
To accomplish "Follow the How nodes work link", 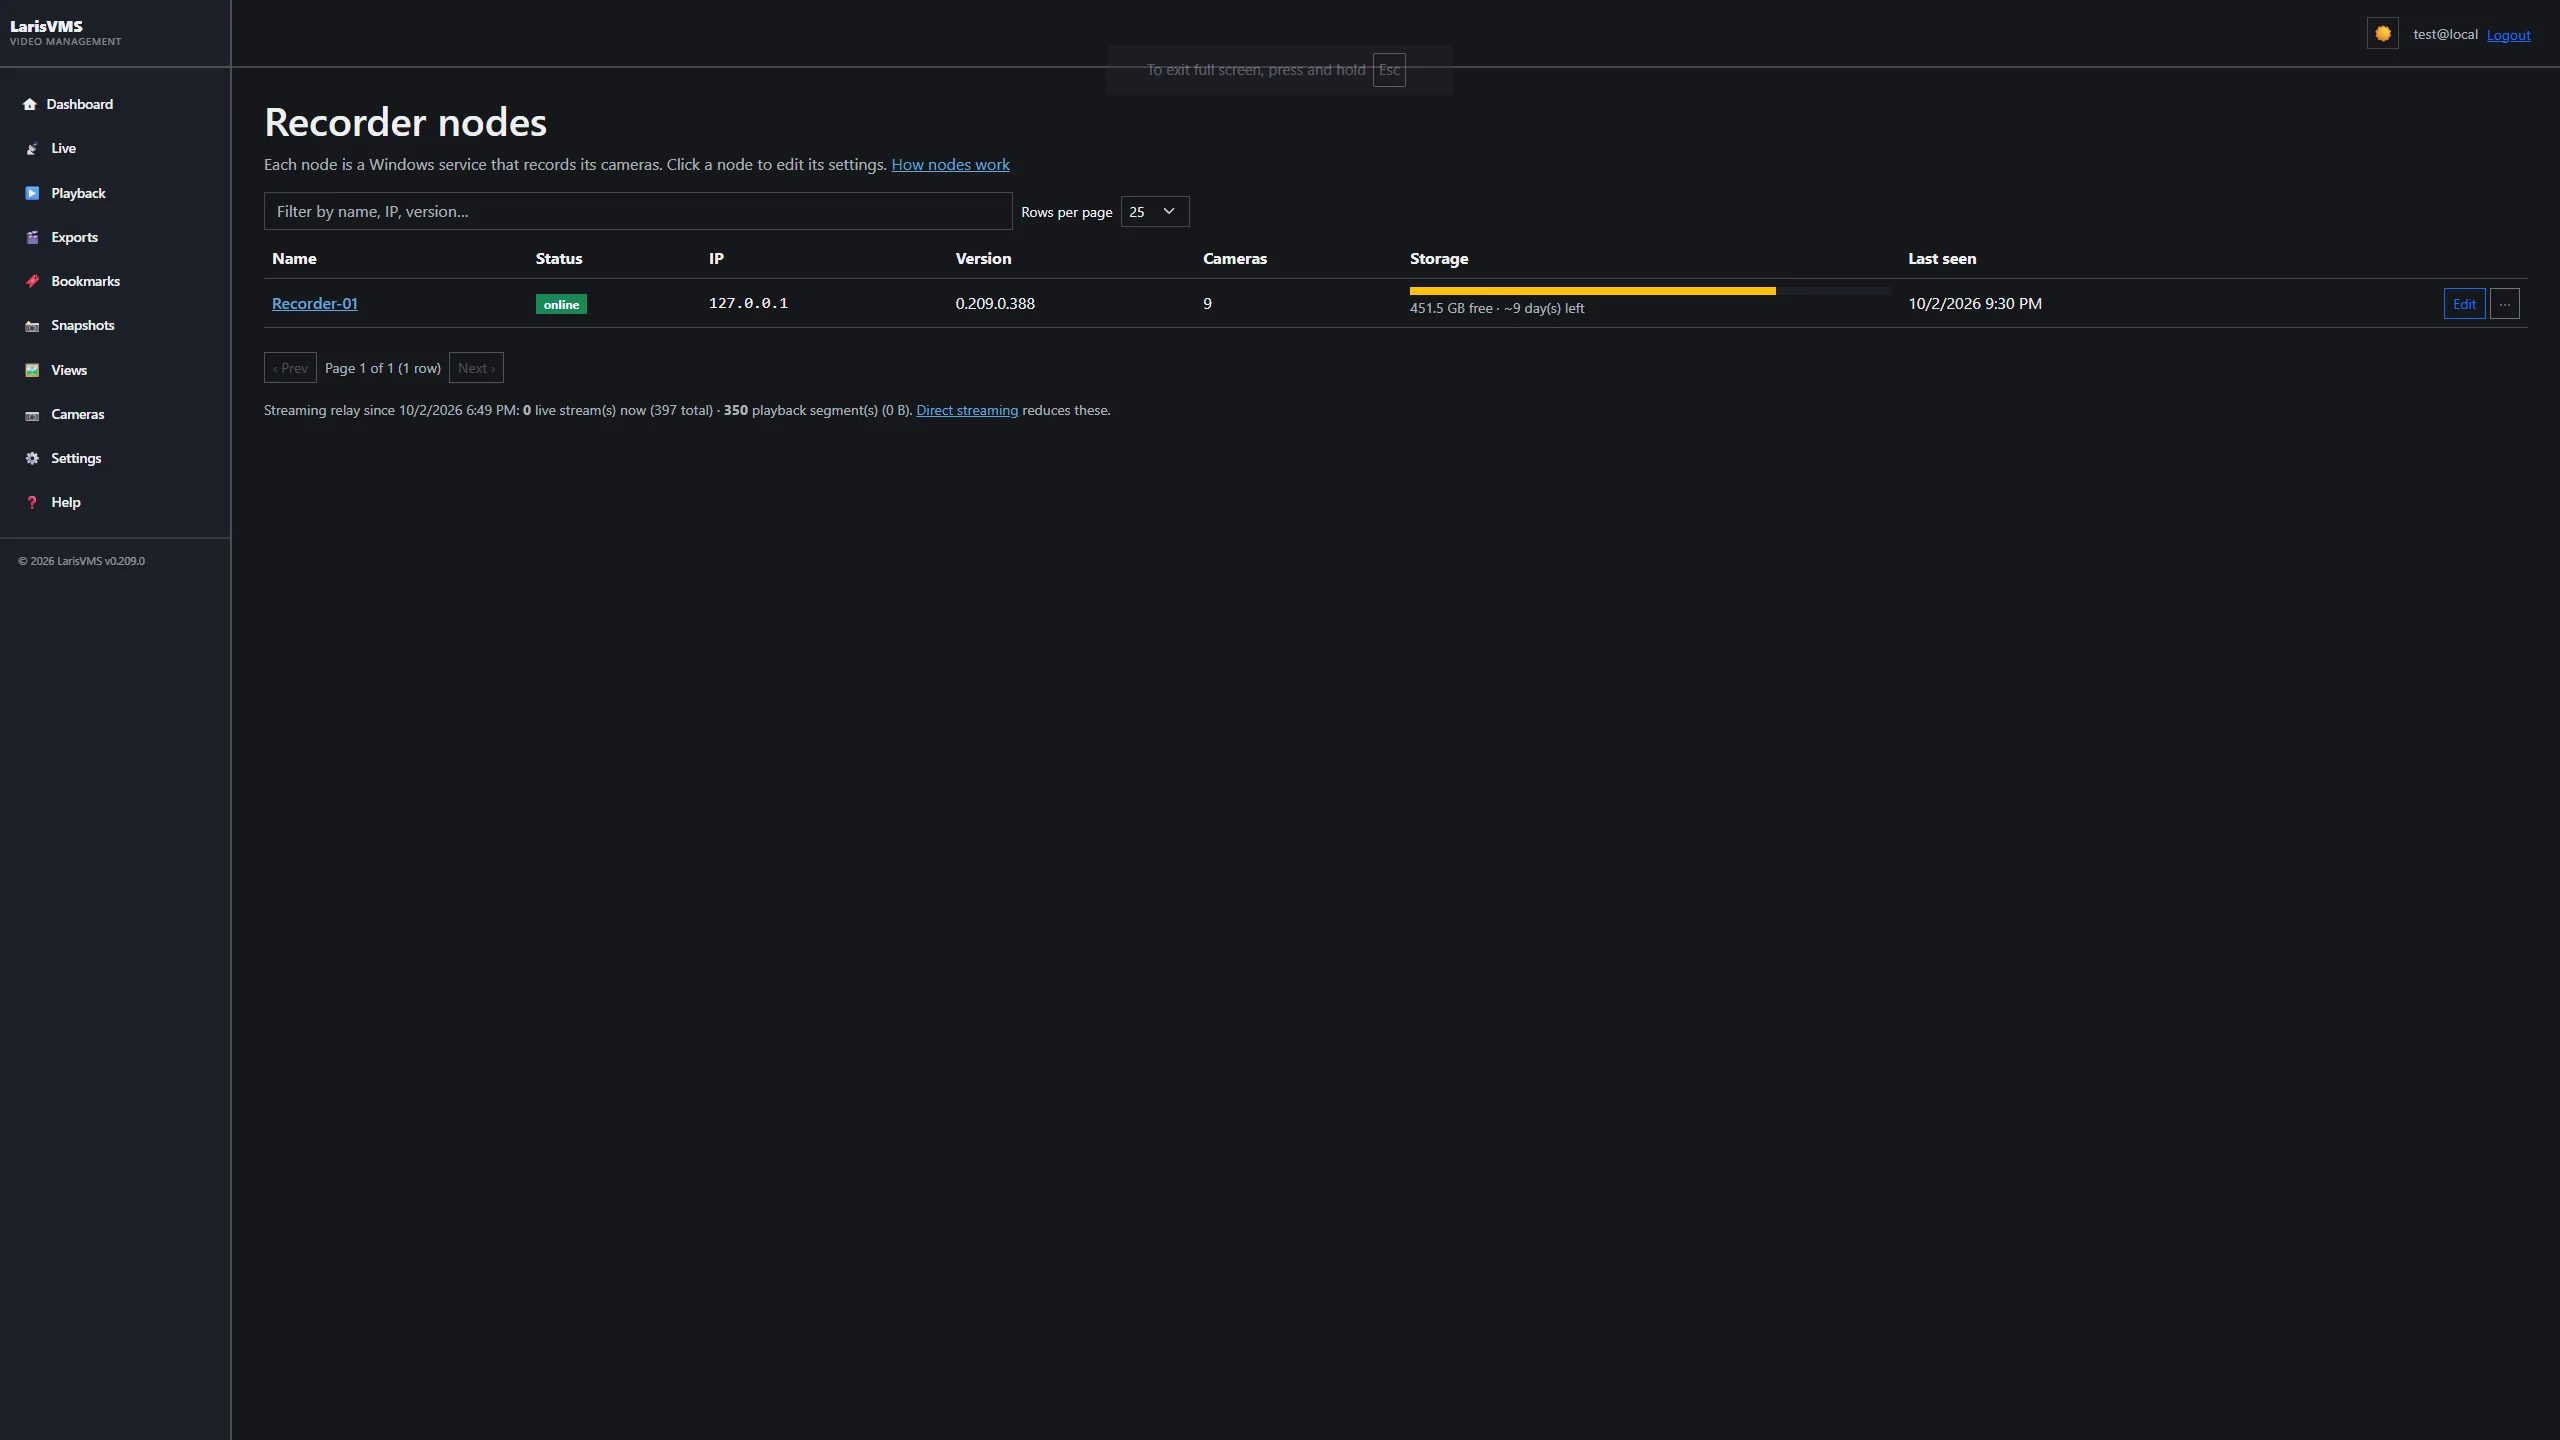I will [x=950, y=165].
